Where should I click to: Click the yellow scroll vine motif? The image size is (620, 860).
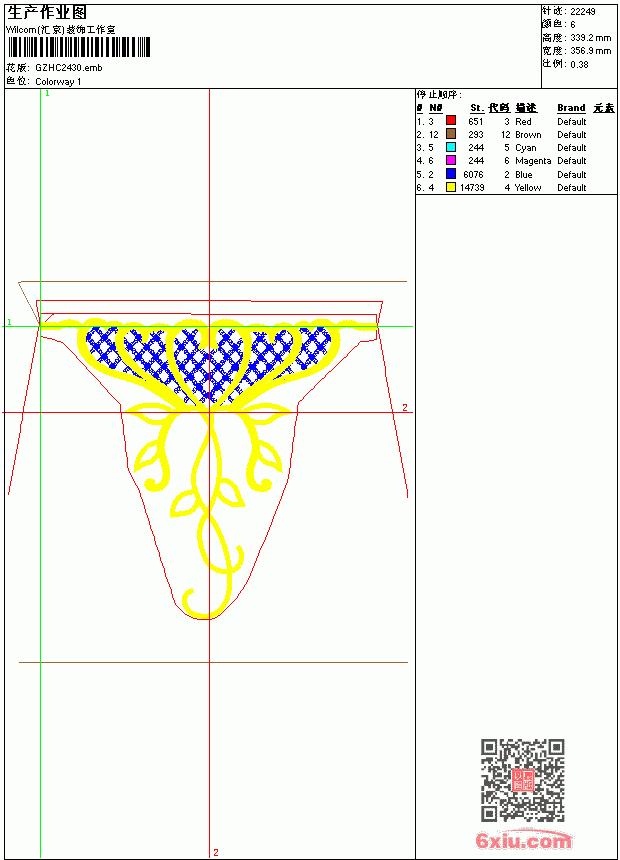208,510
